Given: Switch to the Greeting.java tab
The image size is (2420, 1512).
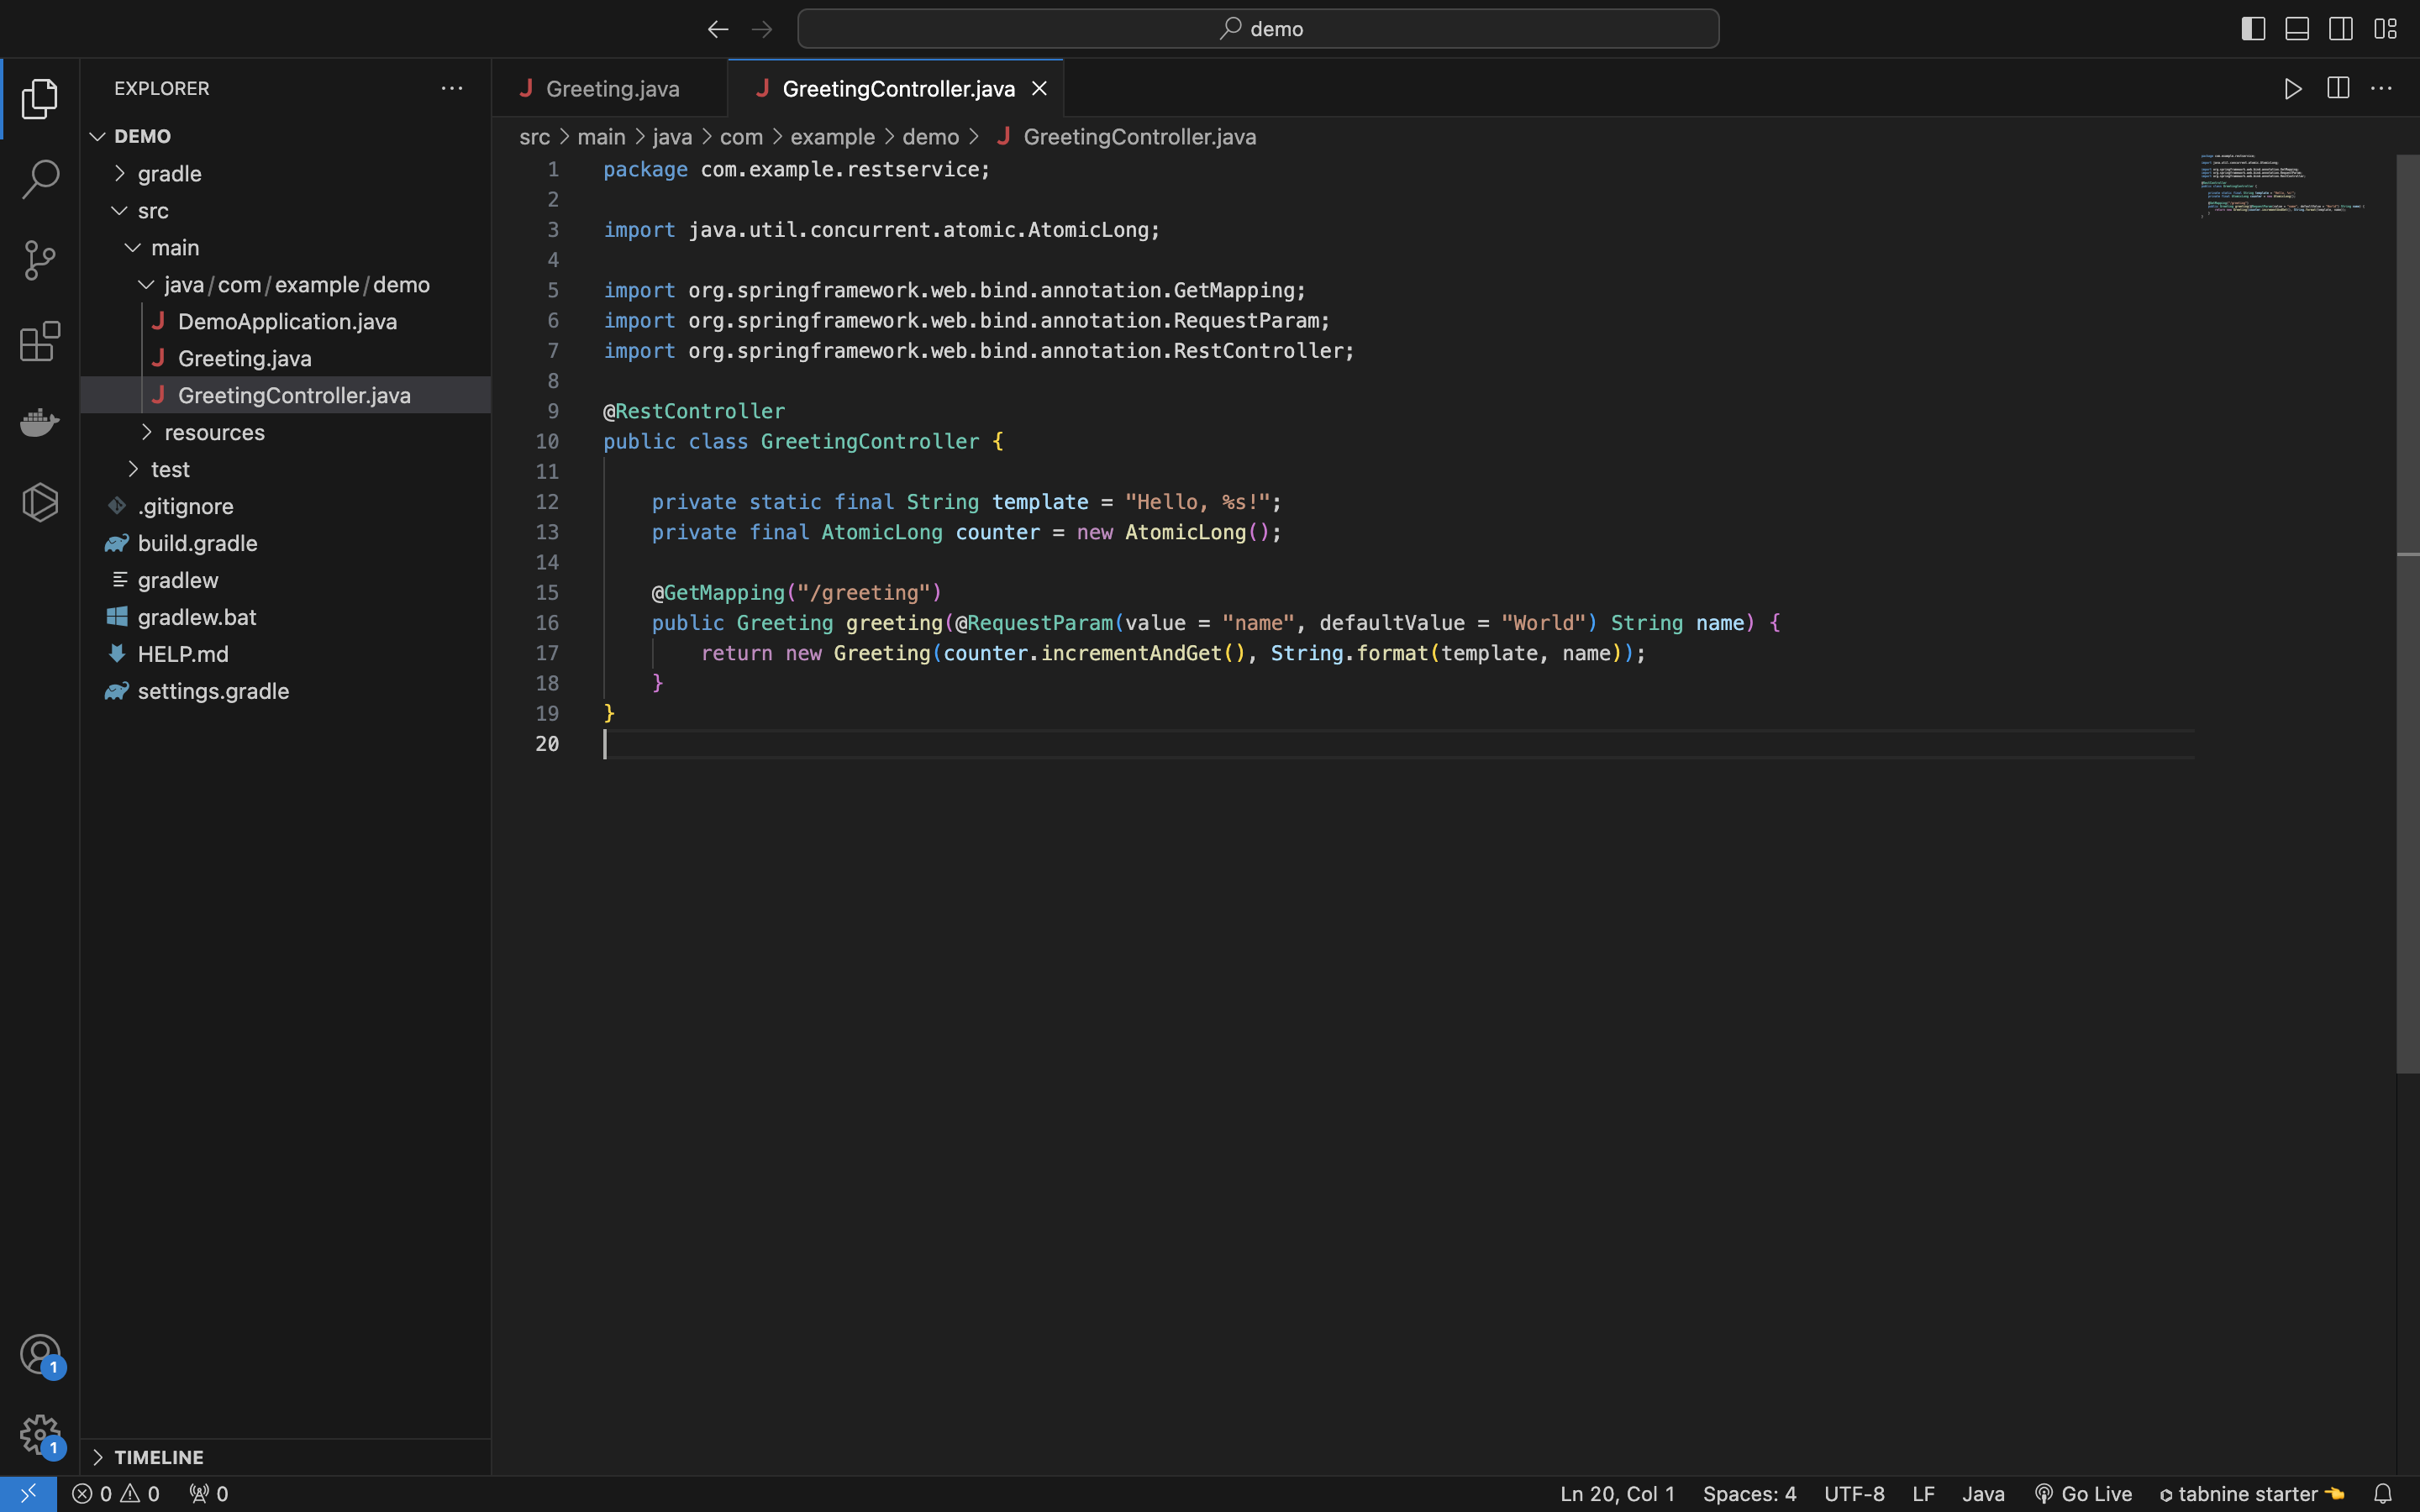Looking at the screenshot, I should pyautogui.click(x=612, y=88).
